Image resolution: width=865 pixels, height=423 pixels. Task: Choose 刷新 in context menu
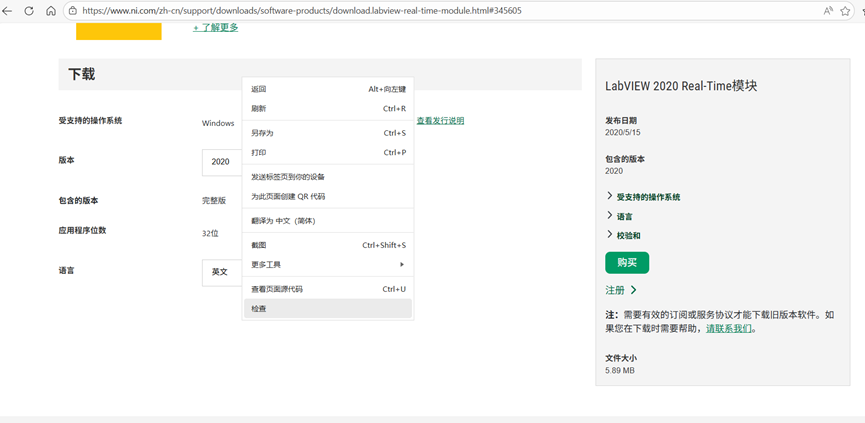(x=328, y=109)
